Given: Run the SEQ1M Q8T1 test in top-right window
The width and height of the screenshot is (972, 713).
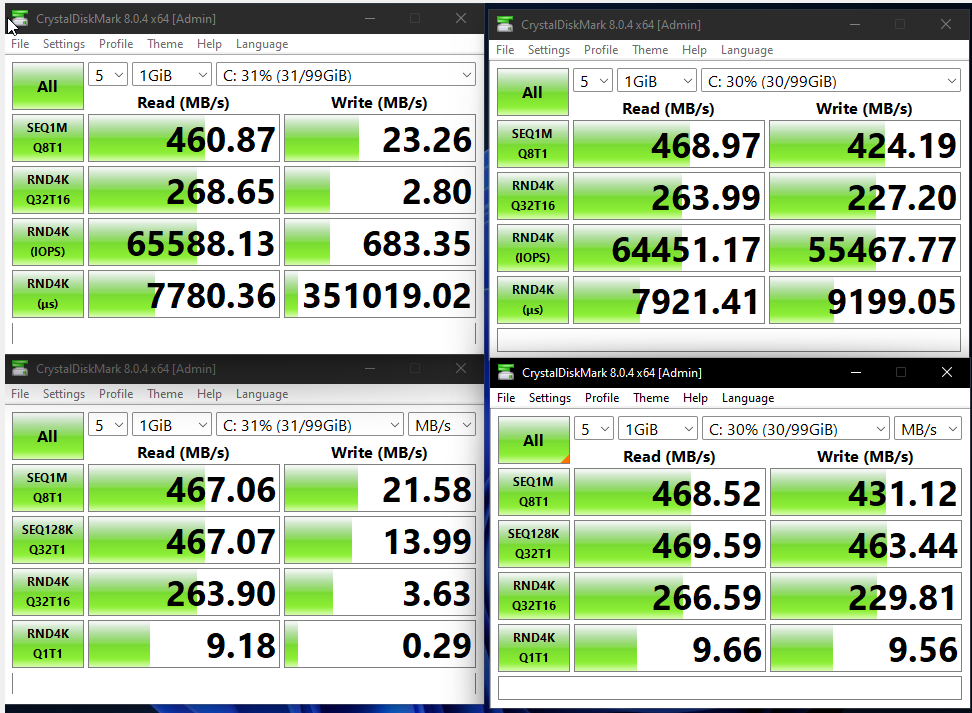Looking at the screenshot, I should pyautogui.click(x=532, y=144).
